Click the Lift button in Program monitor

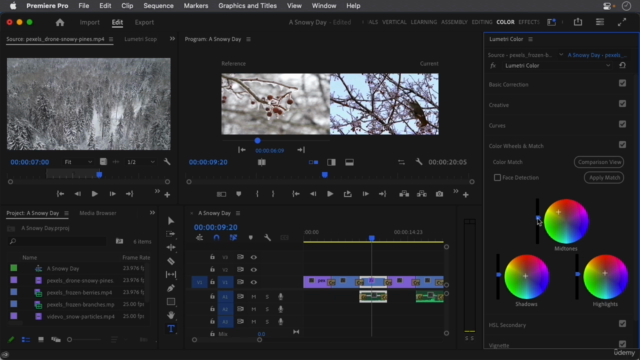pyautogui.click(x=404, y=194)
